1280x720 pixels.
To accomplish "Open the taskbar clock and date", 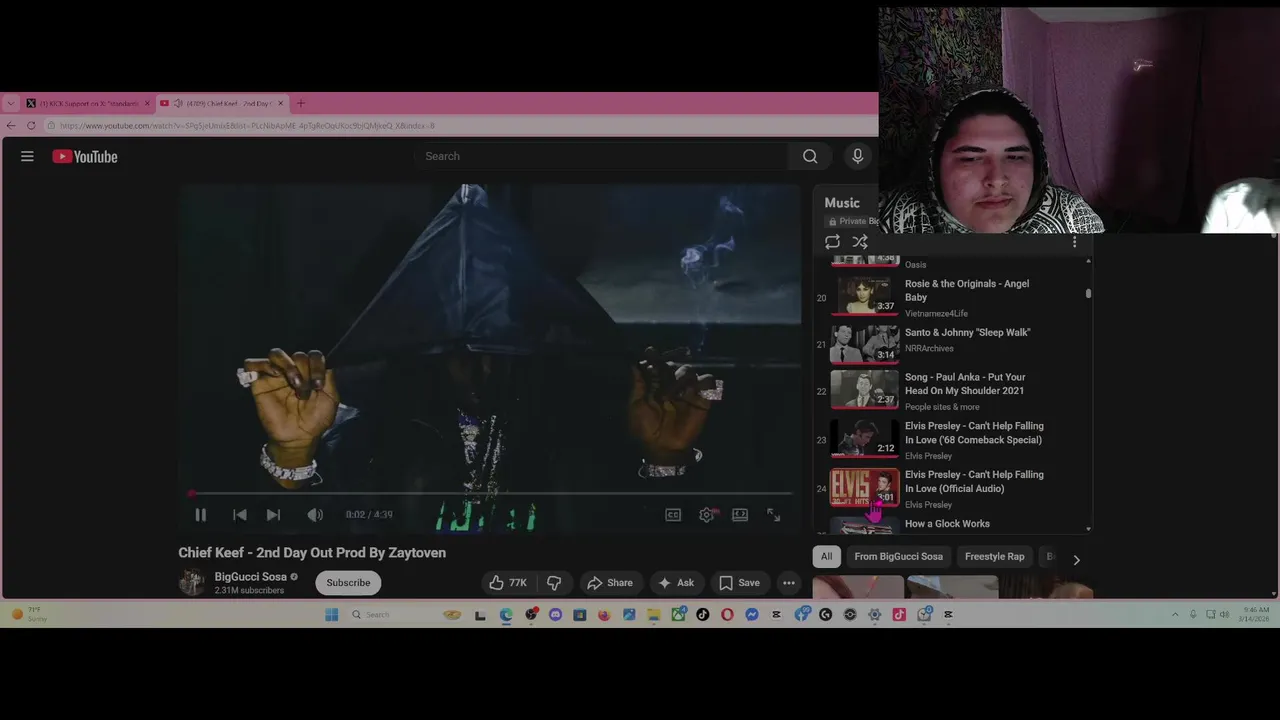I will pyautogui.click(x=1256, y=615).
